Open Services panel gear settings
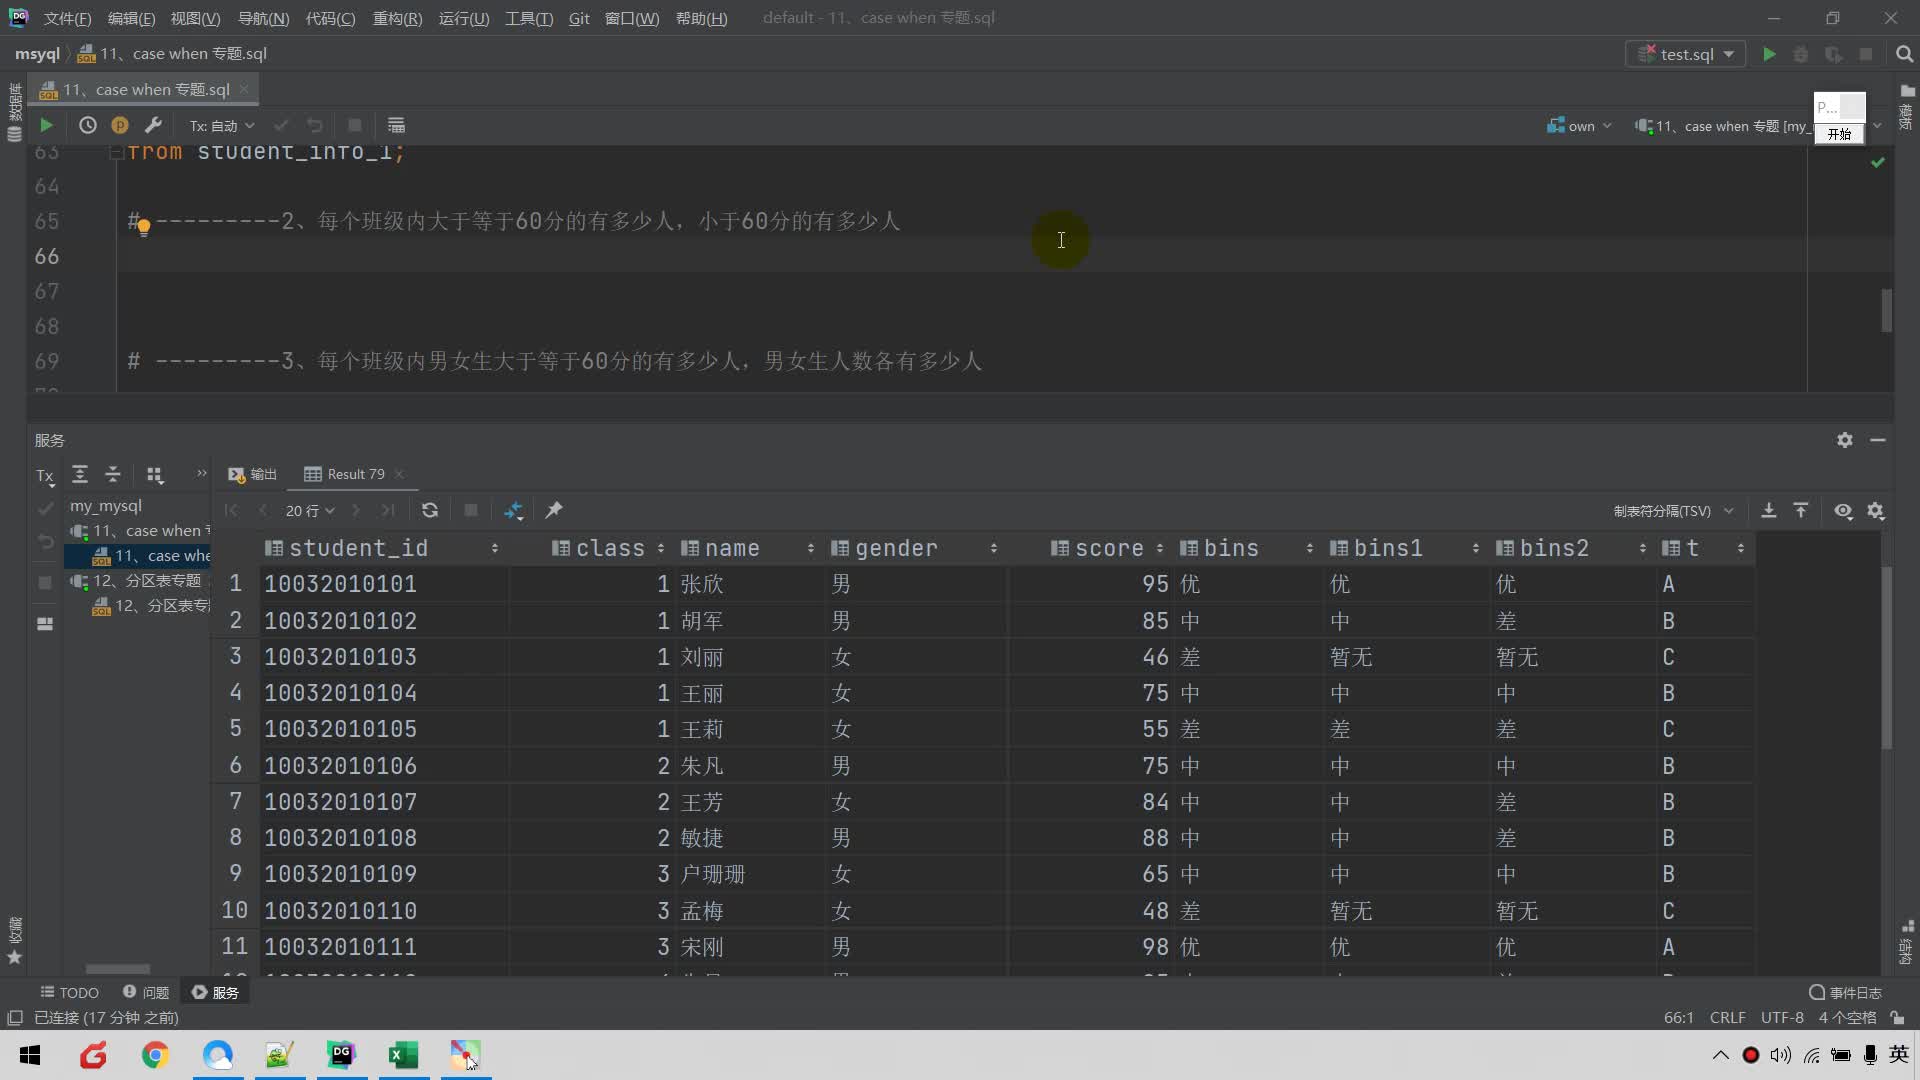This screenshot has width=1920, height=1080. (1845, 440)
